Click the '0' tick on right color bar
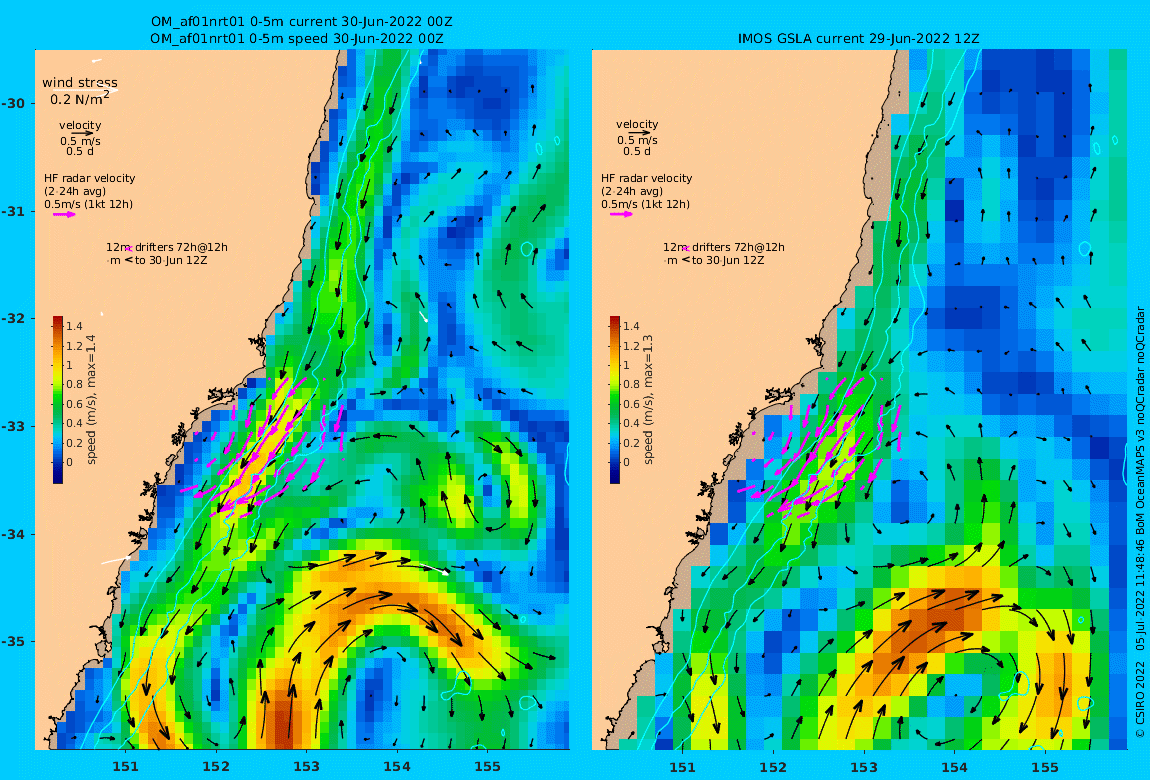This screenshot has width=1150, height=780. tap(627, 462)
